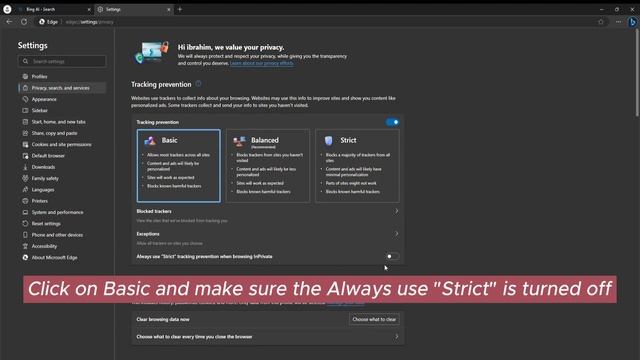The width and height of the screenshot is (640, 360).
Task: Expand Choose what to clear on close chevron
Action: click(x=396, y=337)
